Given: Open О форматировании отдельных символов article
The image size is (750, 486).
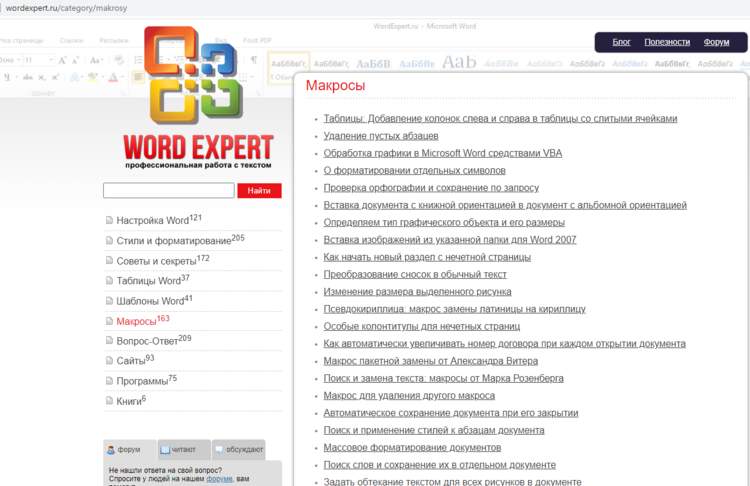Looking at the screenshot, I should click(x=414, y=170).
